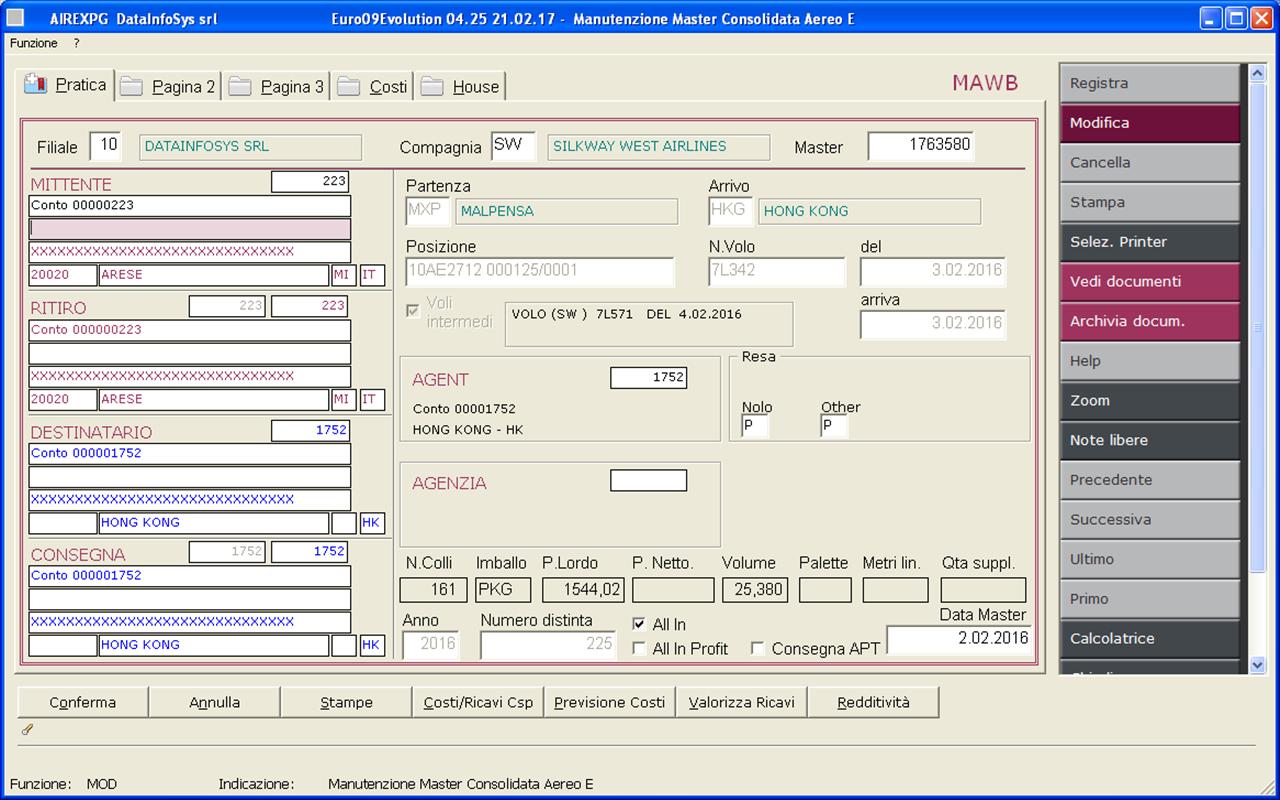Screen dimensions: 1280x800
Task: Click the Stampe button
Action: 346,702
